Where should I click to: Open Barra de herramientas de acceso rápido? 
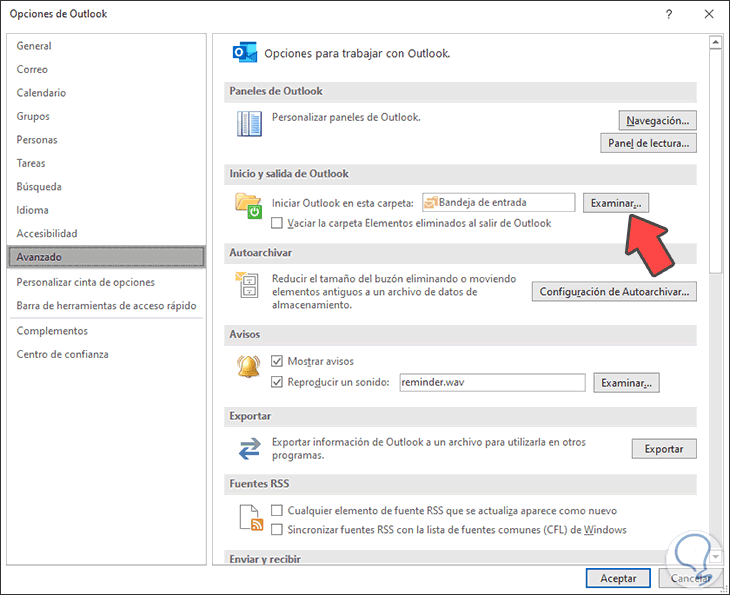click(107, 305)
